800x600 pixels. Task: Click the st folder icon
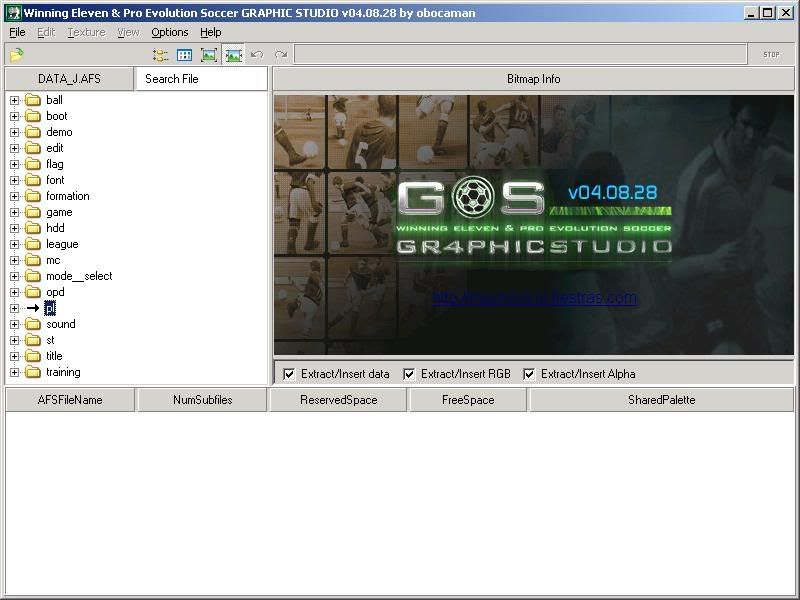(x=33, y=340)
